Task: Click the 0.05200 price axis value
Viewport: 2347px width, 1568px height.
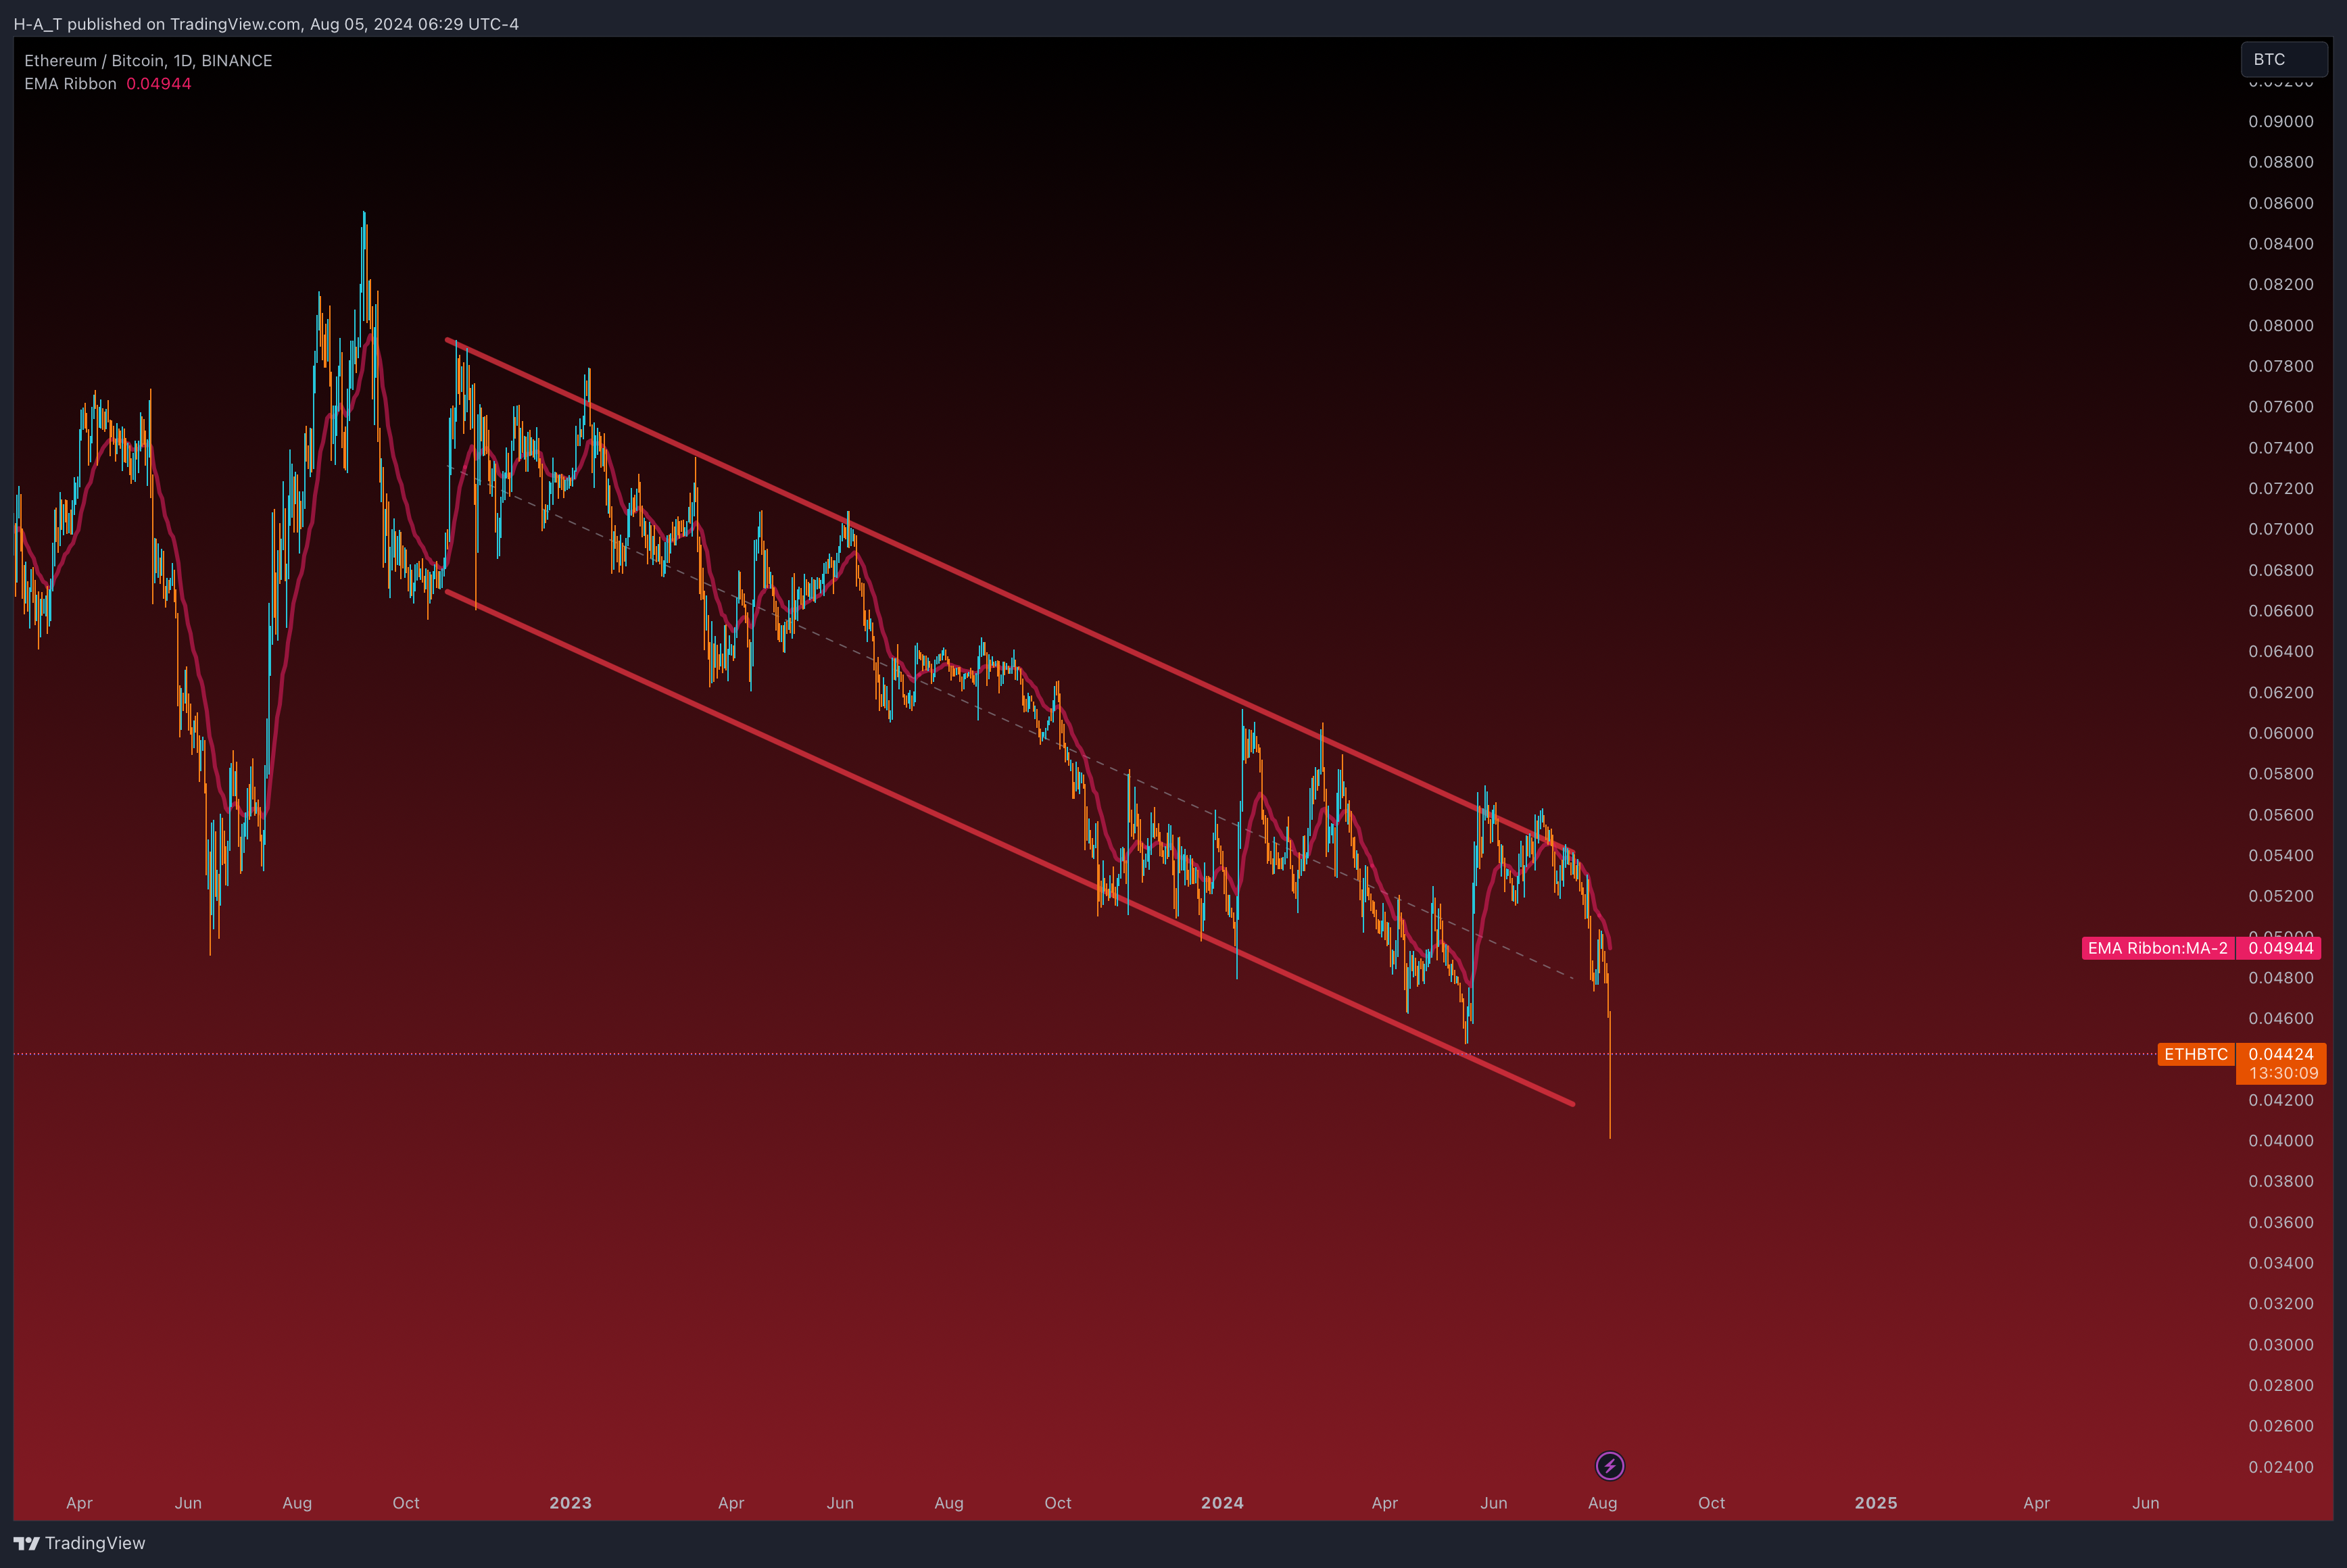Action: pyautogui.click(x=2281, y=896)
